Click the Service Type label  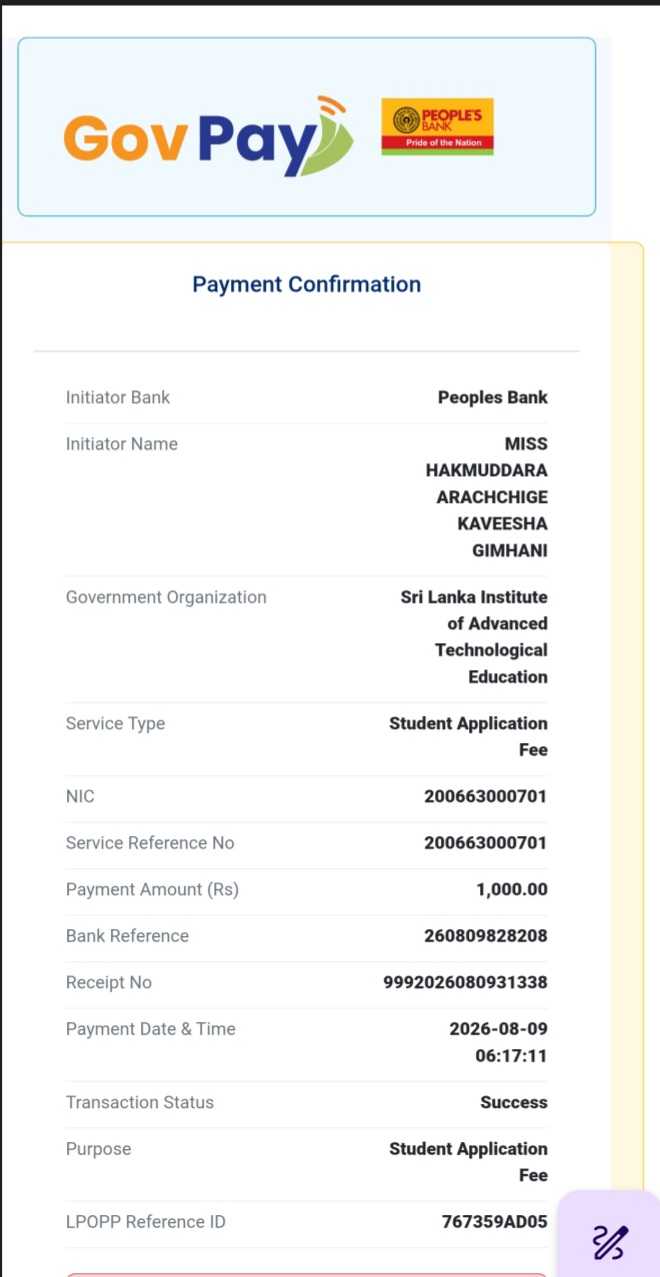click(x=115, y=723)
